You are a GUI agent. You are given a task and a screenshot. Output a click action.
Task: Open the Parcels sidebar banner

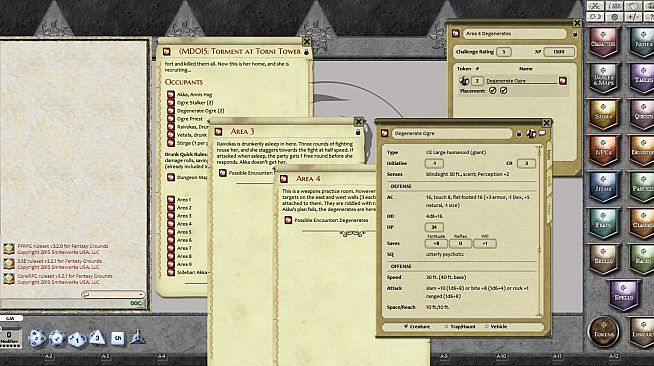click(642, 187)
